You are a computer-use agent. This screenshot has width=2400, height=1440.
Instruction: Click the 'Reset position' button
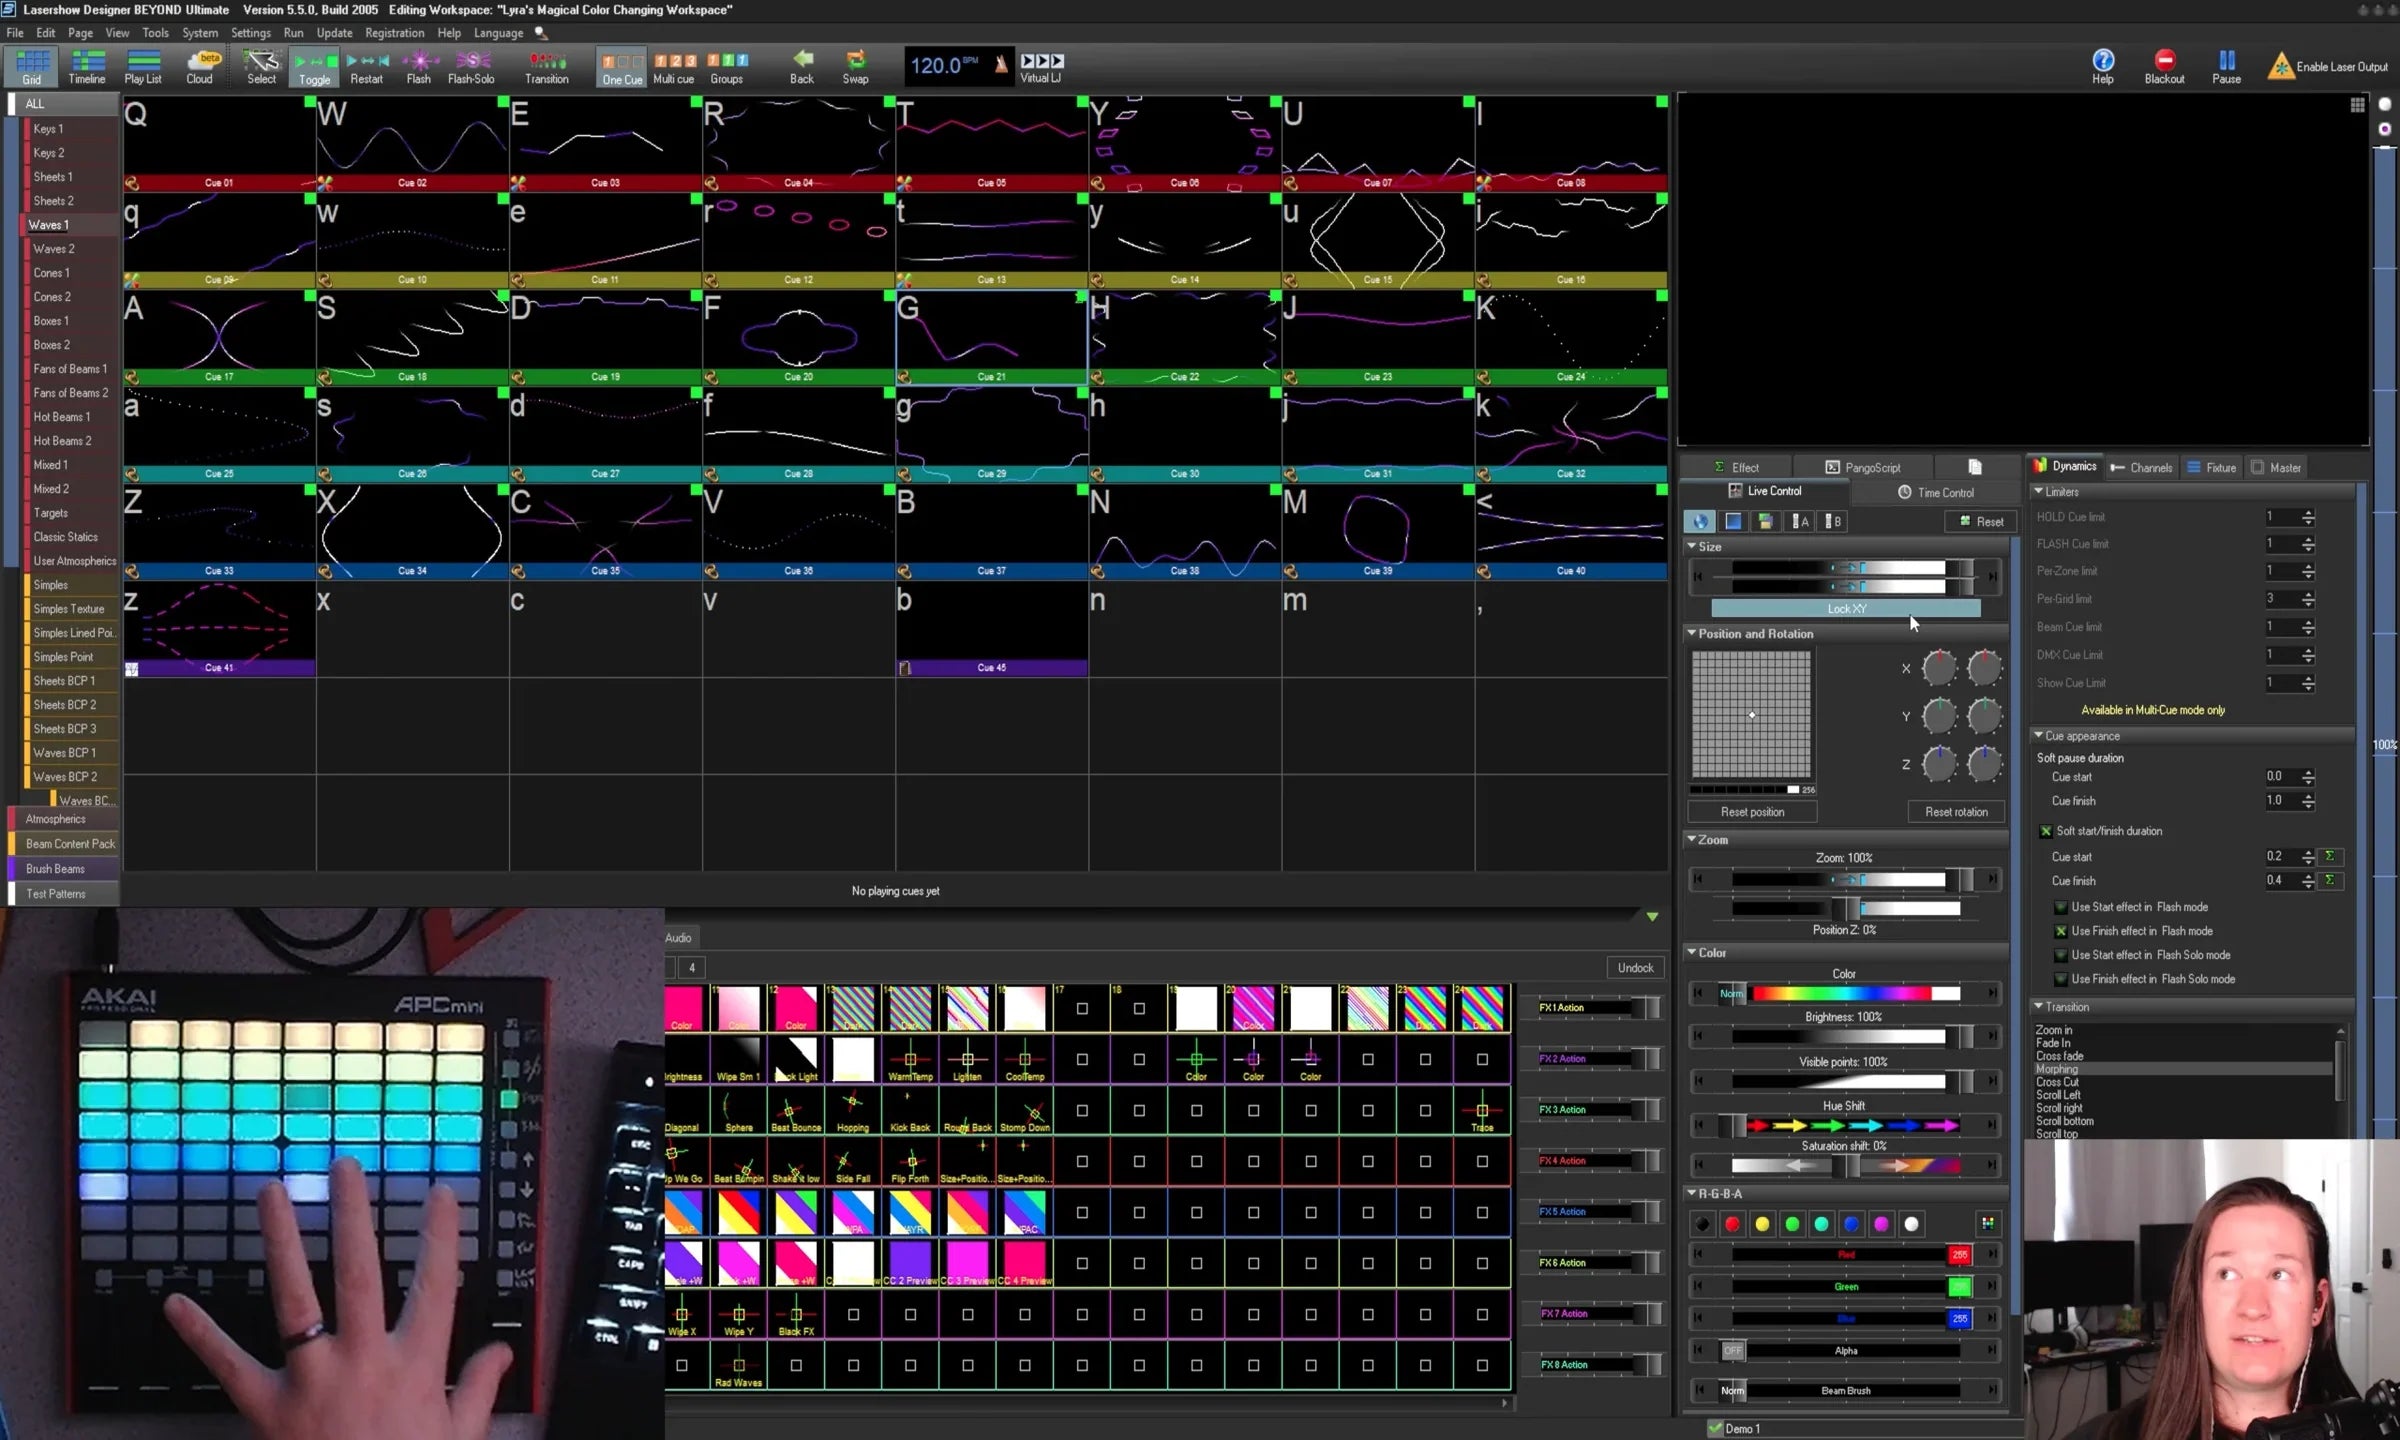[1752, 811]
